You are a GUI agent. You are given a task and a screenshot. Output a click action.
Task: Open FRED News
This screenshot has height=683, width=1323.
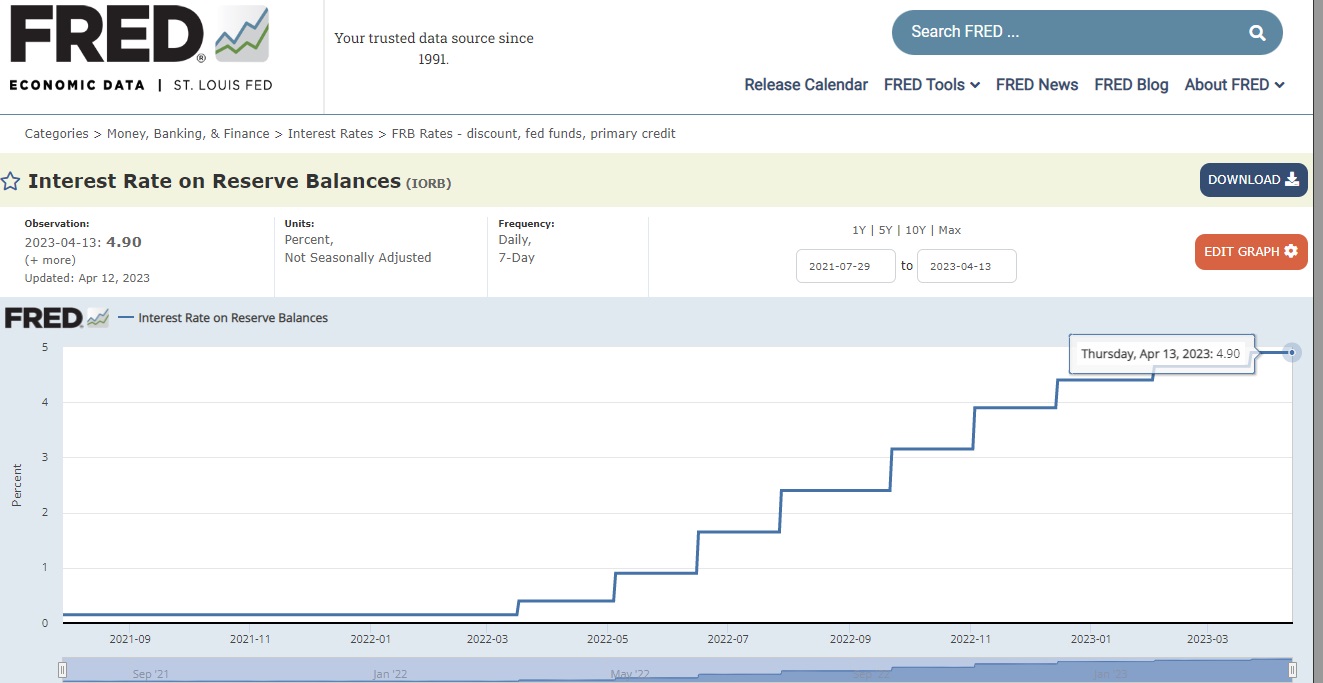point(1036,85)
